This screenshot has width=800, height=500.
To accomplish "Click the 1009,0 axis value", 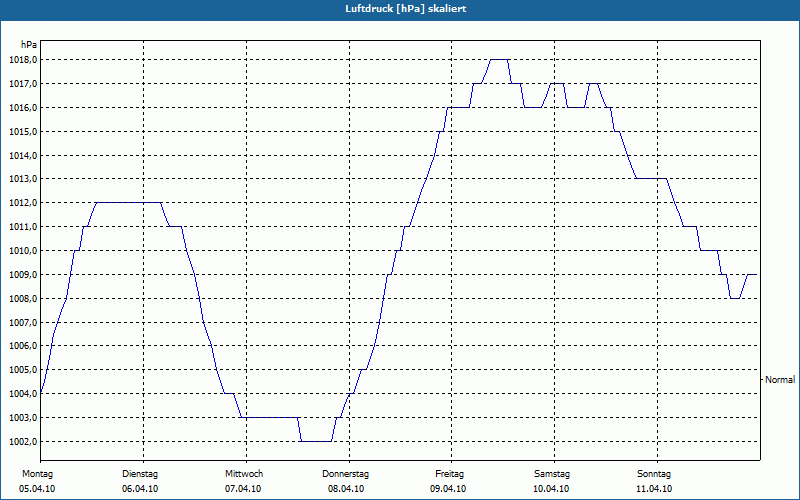I will click(x=22, y=274).
